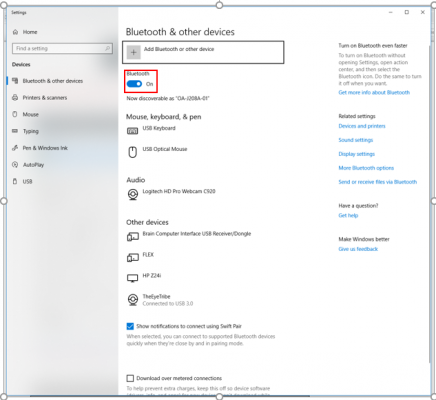This screenshot has height=400, width=436.
Task: Turn off the Bluetooth toggle
Action: point(134,84)
